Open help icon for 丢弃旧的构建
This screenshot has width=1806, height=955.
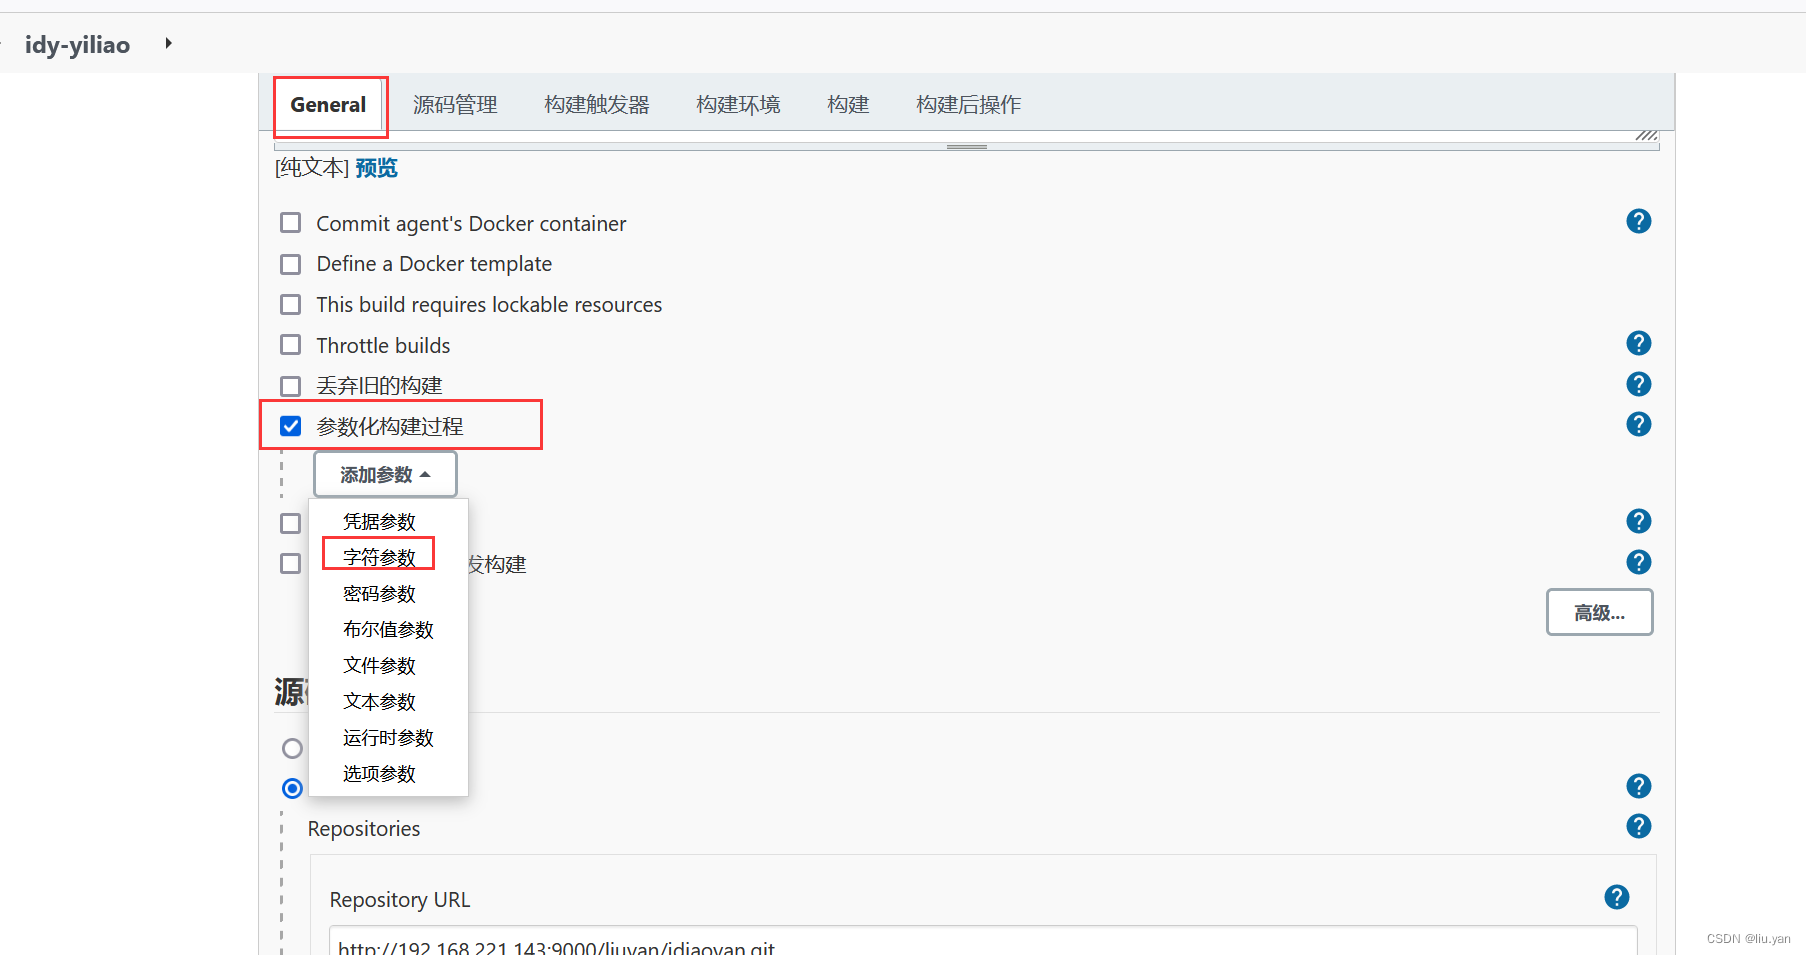point(1638,384)
